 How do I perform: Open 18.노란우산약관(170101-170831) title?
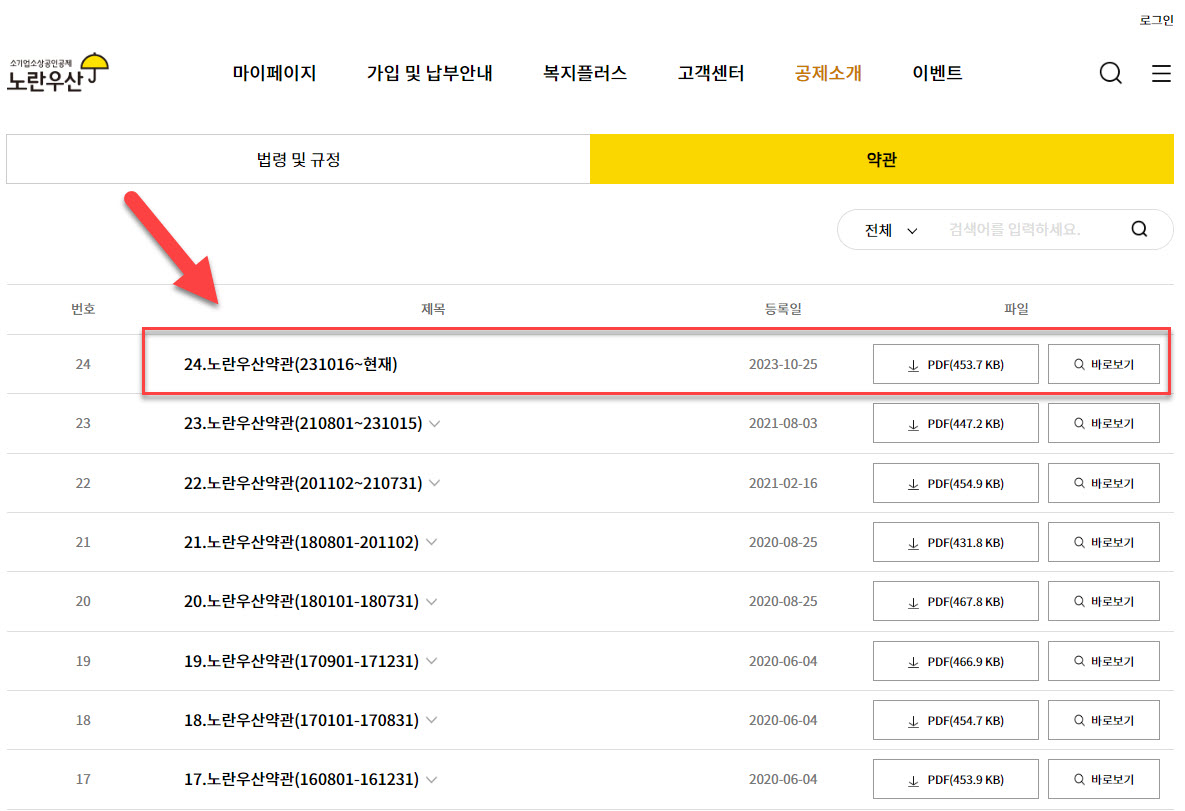tap(301, 720)
